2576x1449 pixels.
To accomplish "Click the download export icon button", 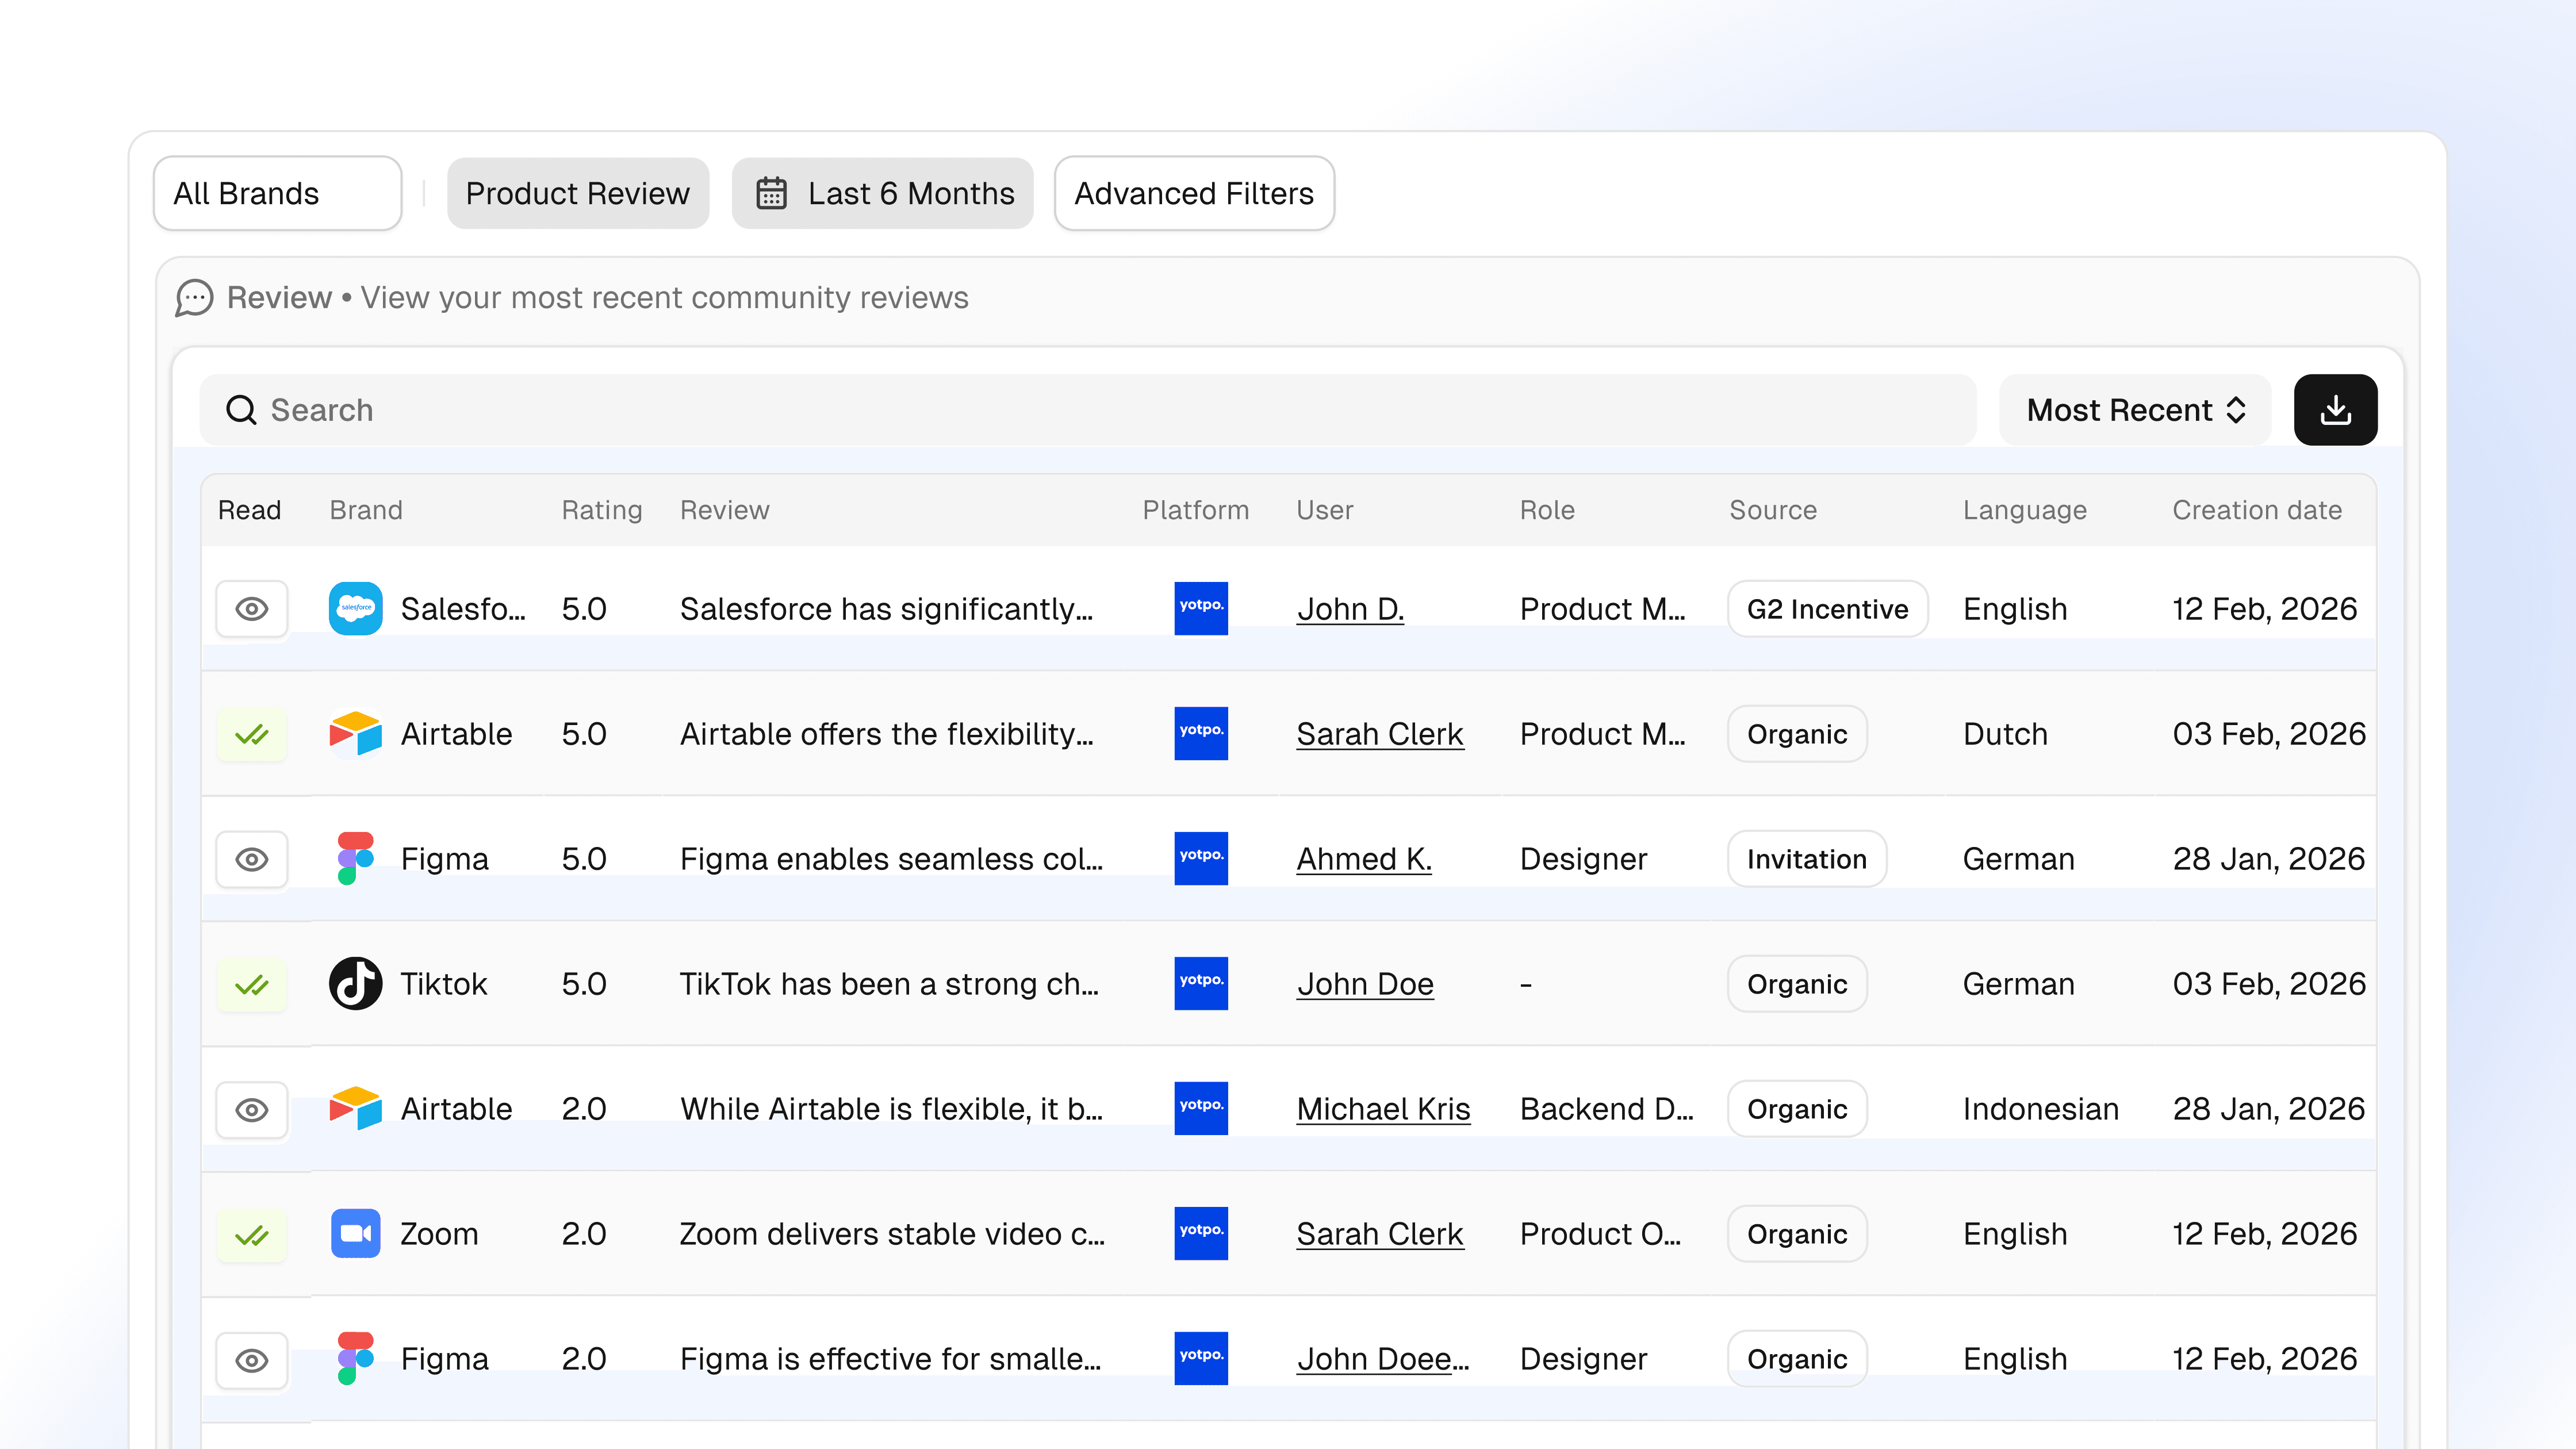I will pos(2334,410).
